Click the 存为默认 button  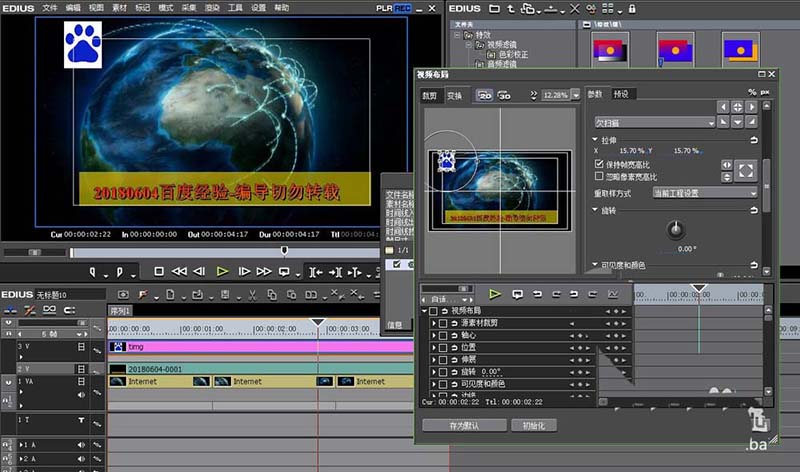point(464,425)
